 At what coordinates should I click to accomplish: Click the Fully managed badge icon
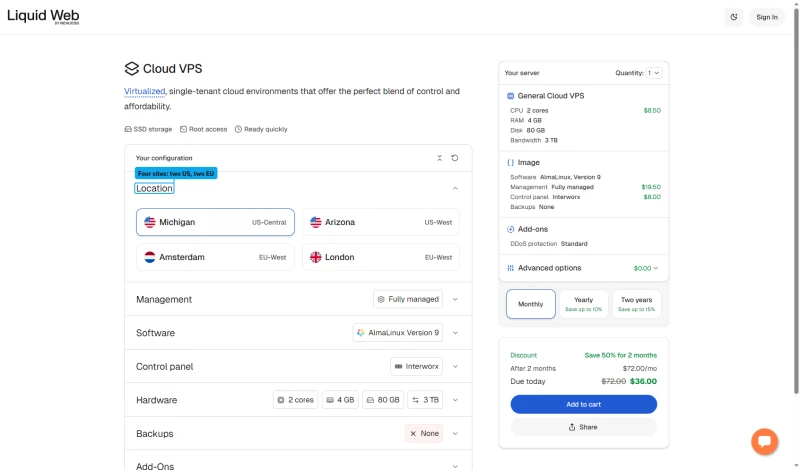(381, 300)
